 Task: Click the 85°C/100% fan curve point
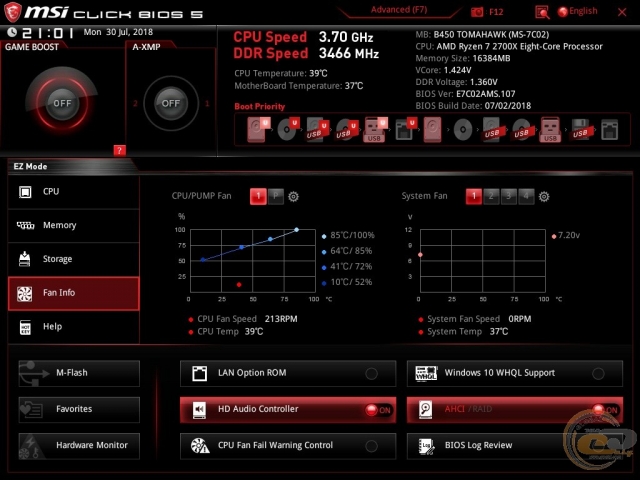(x=296, y=230)
